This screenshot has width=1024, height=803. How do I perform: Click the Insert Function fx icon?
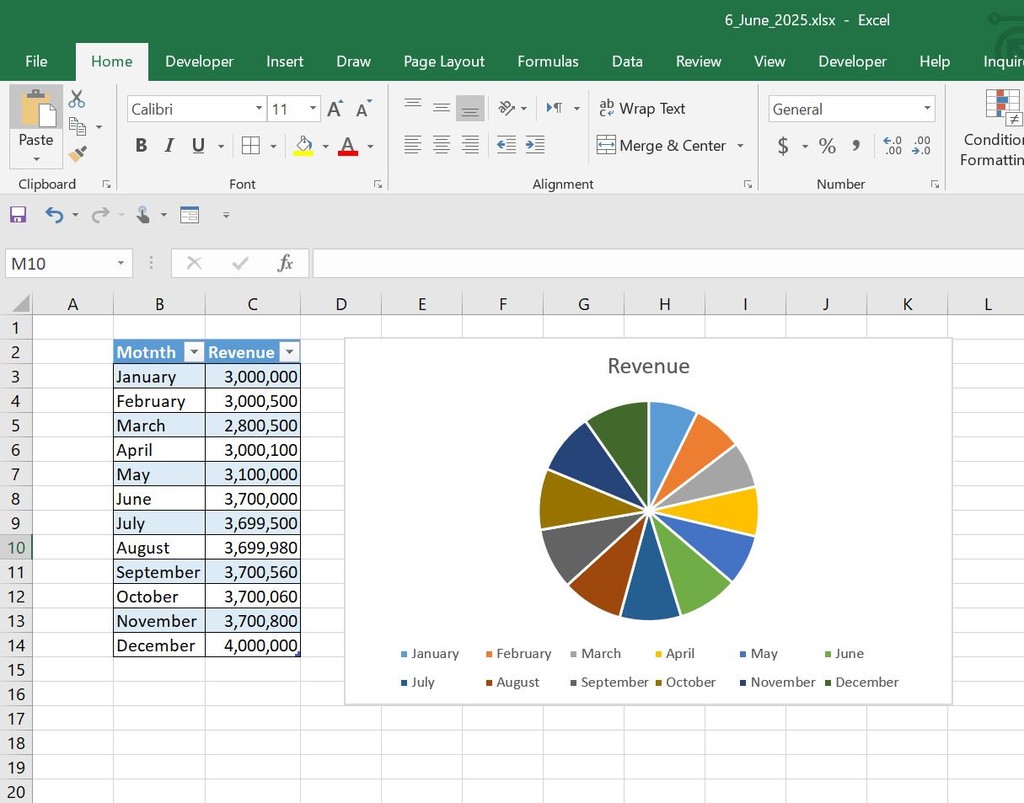tap(285, 263)
